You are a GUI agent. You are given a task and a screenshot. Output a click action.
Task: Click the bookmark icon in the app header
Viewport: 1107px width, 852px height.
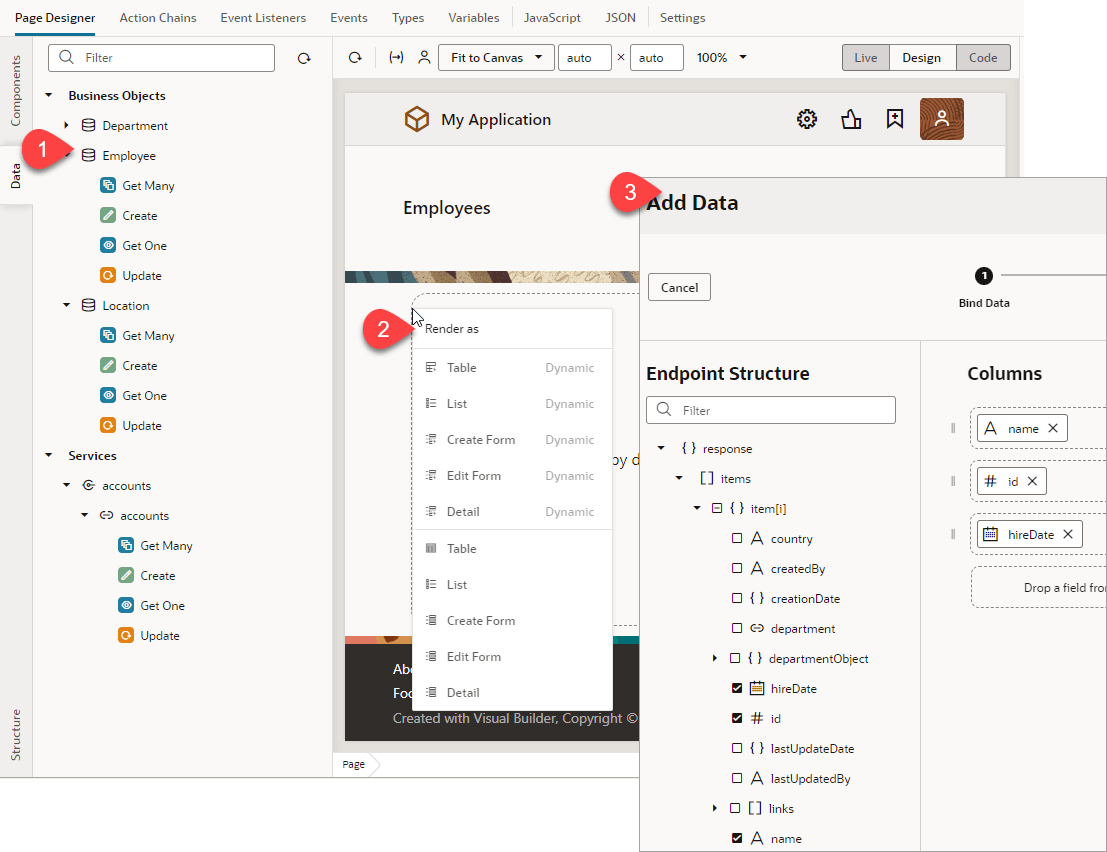pyautogui.click(x=894, y=118)
